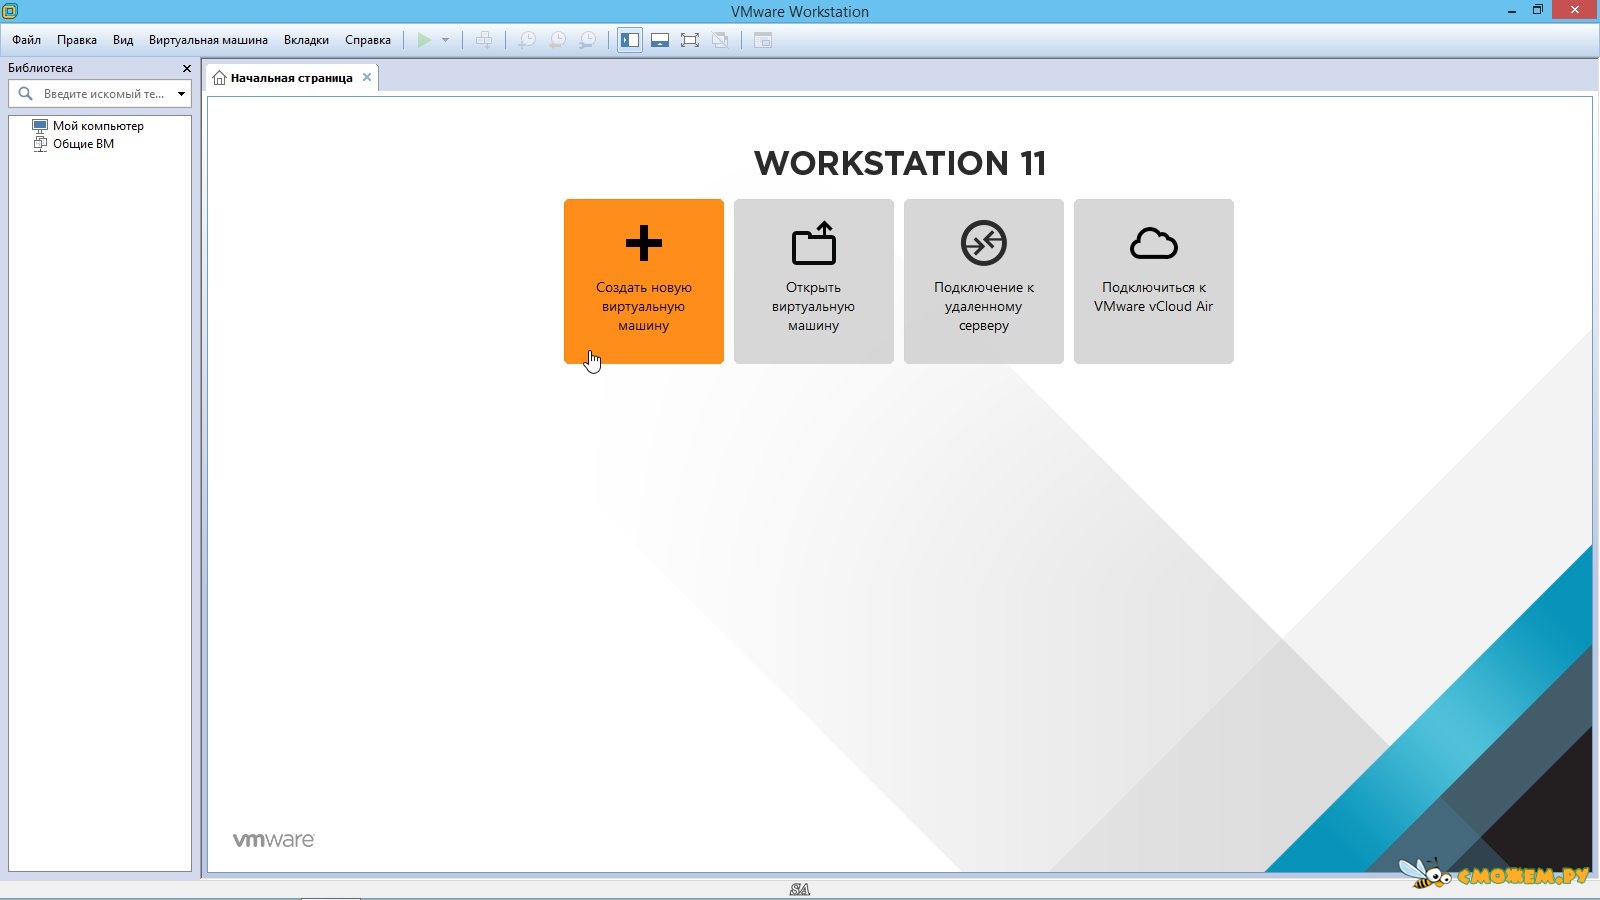
Task: Click the VMware icon in title bar
Action: (10, 11)
